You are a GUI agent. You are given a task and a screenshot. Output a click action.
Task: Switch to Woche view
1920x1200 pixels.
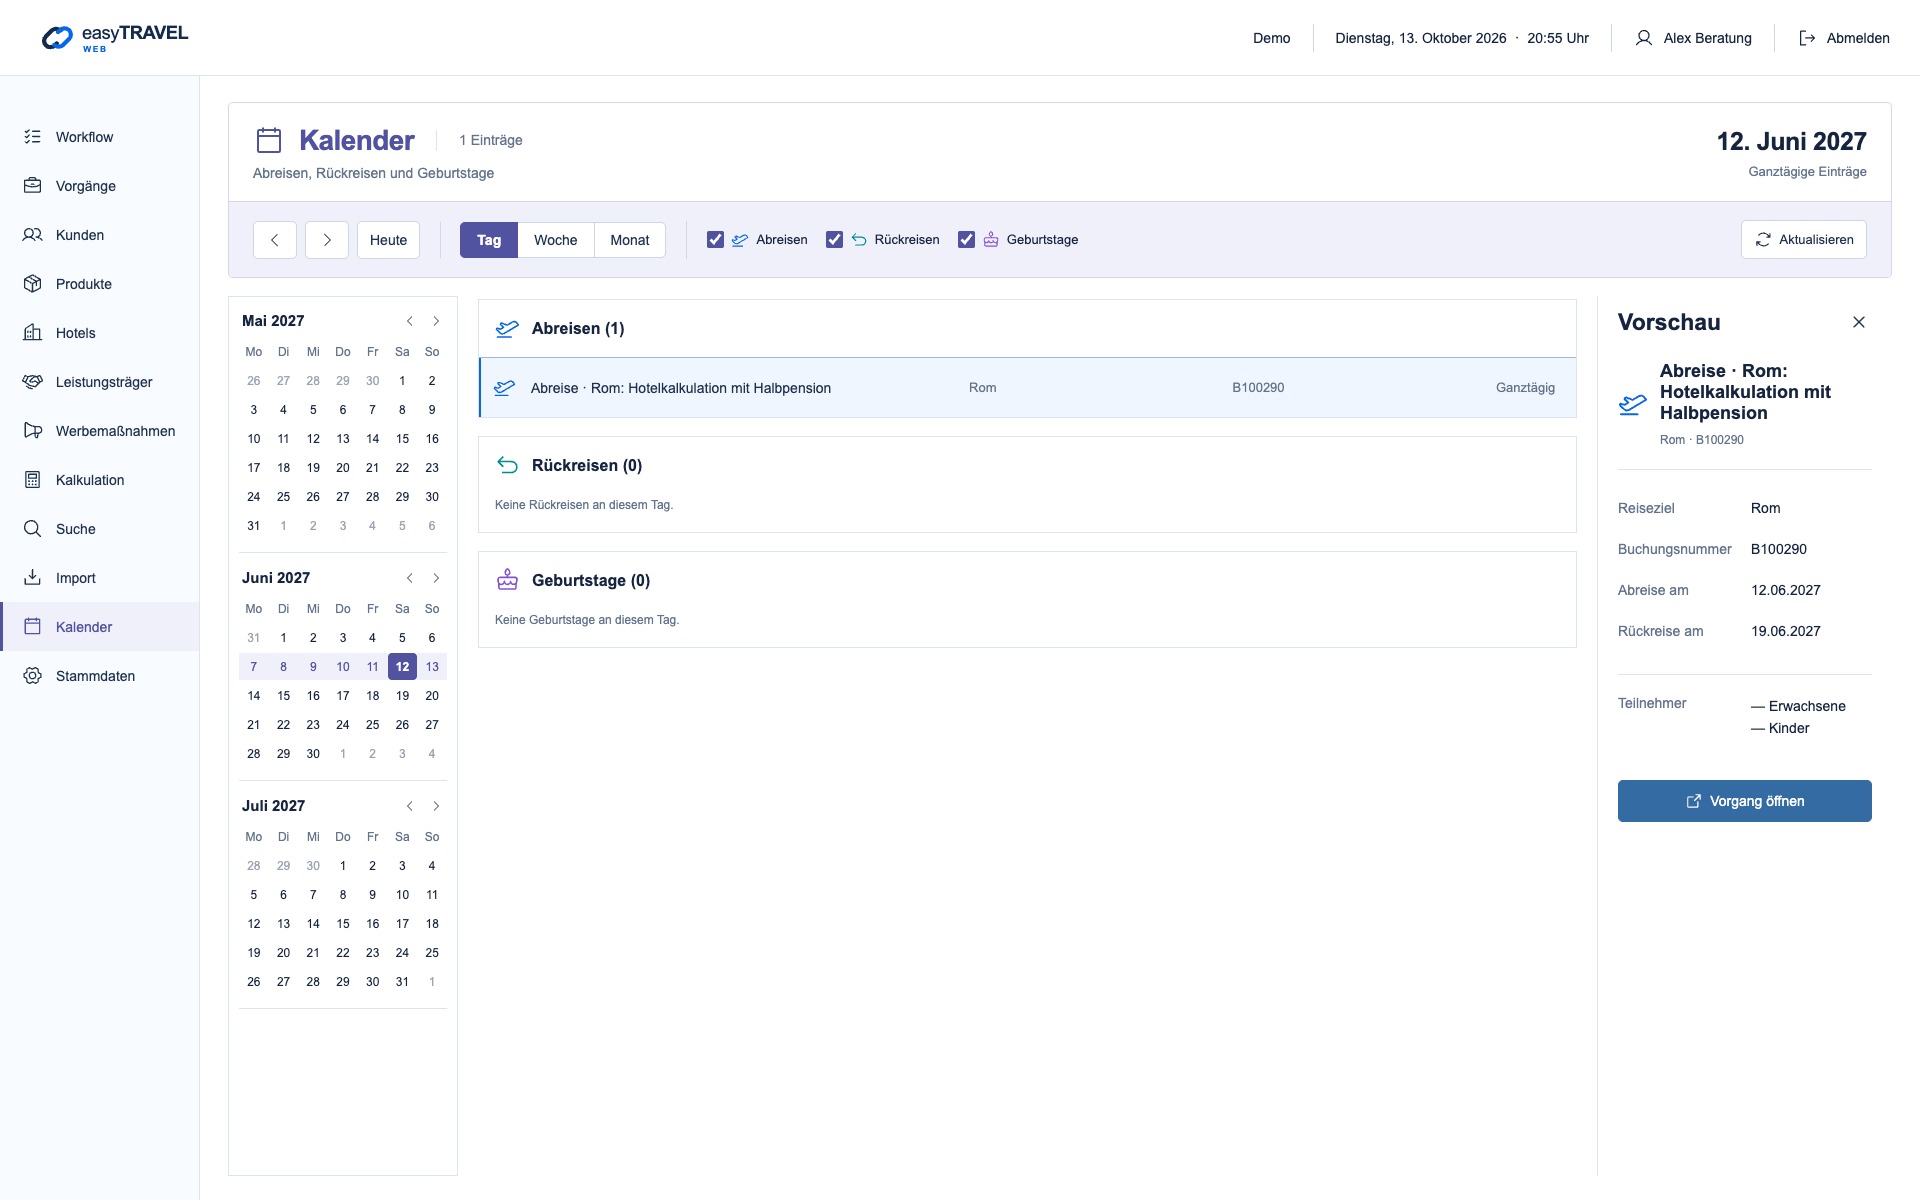556,240
